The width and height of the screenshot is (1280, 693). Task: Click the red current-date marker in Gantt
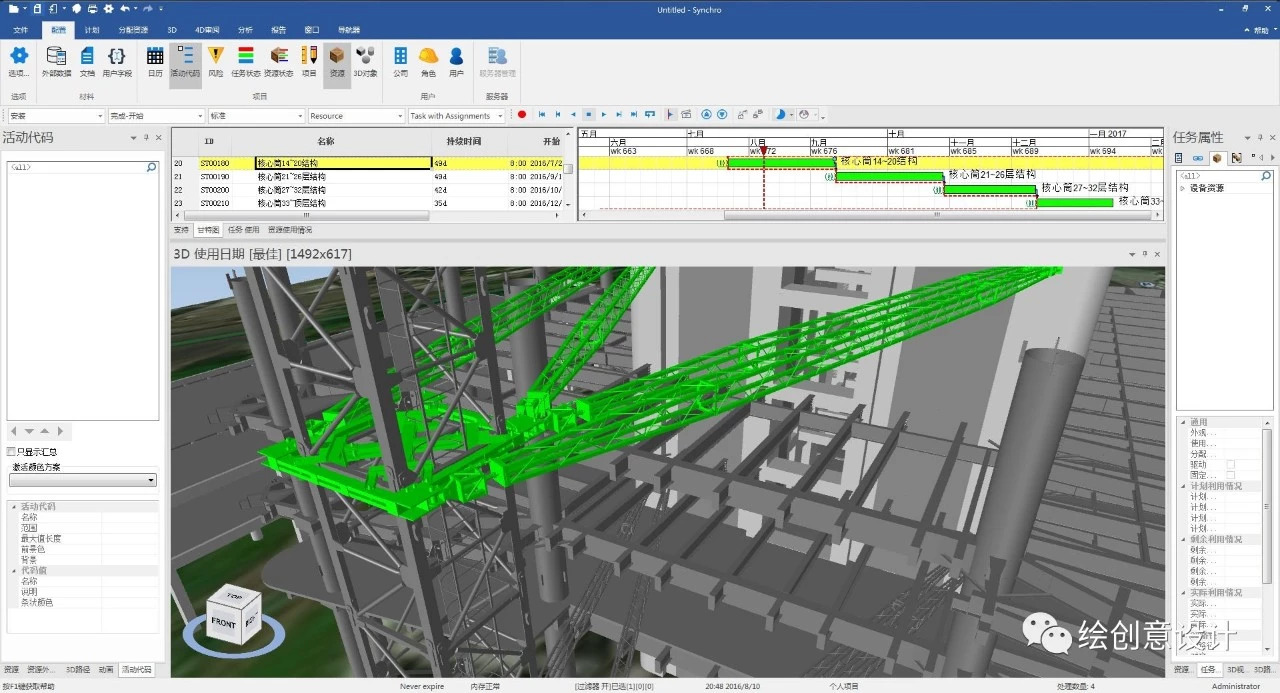pos(764,152)
